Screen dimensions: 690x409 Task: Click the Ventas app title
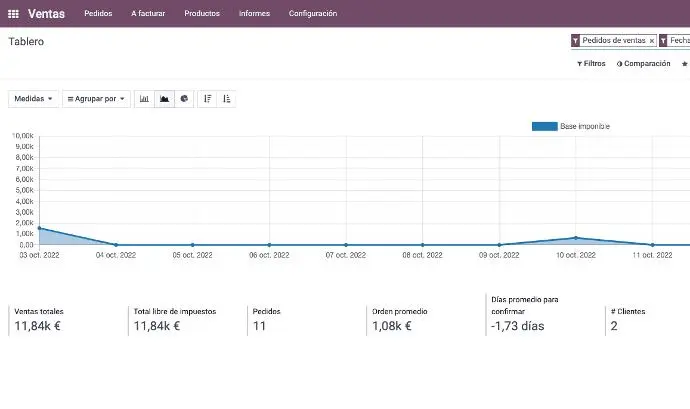tap(47, 14)
